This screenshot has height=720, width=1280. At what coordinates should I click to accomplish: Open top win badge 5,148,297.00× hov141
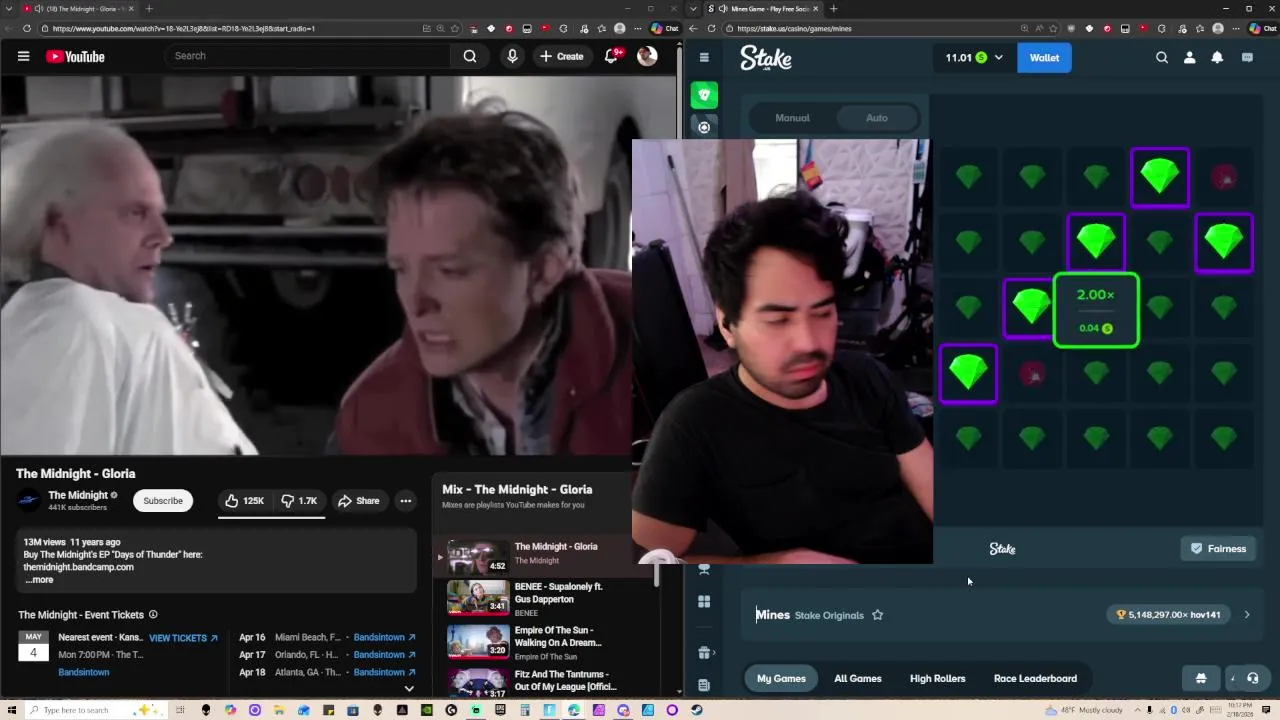point(1169,614)
